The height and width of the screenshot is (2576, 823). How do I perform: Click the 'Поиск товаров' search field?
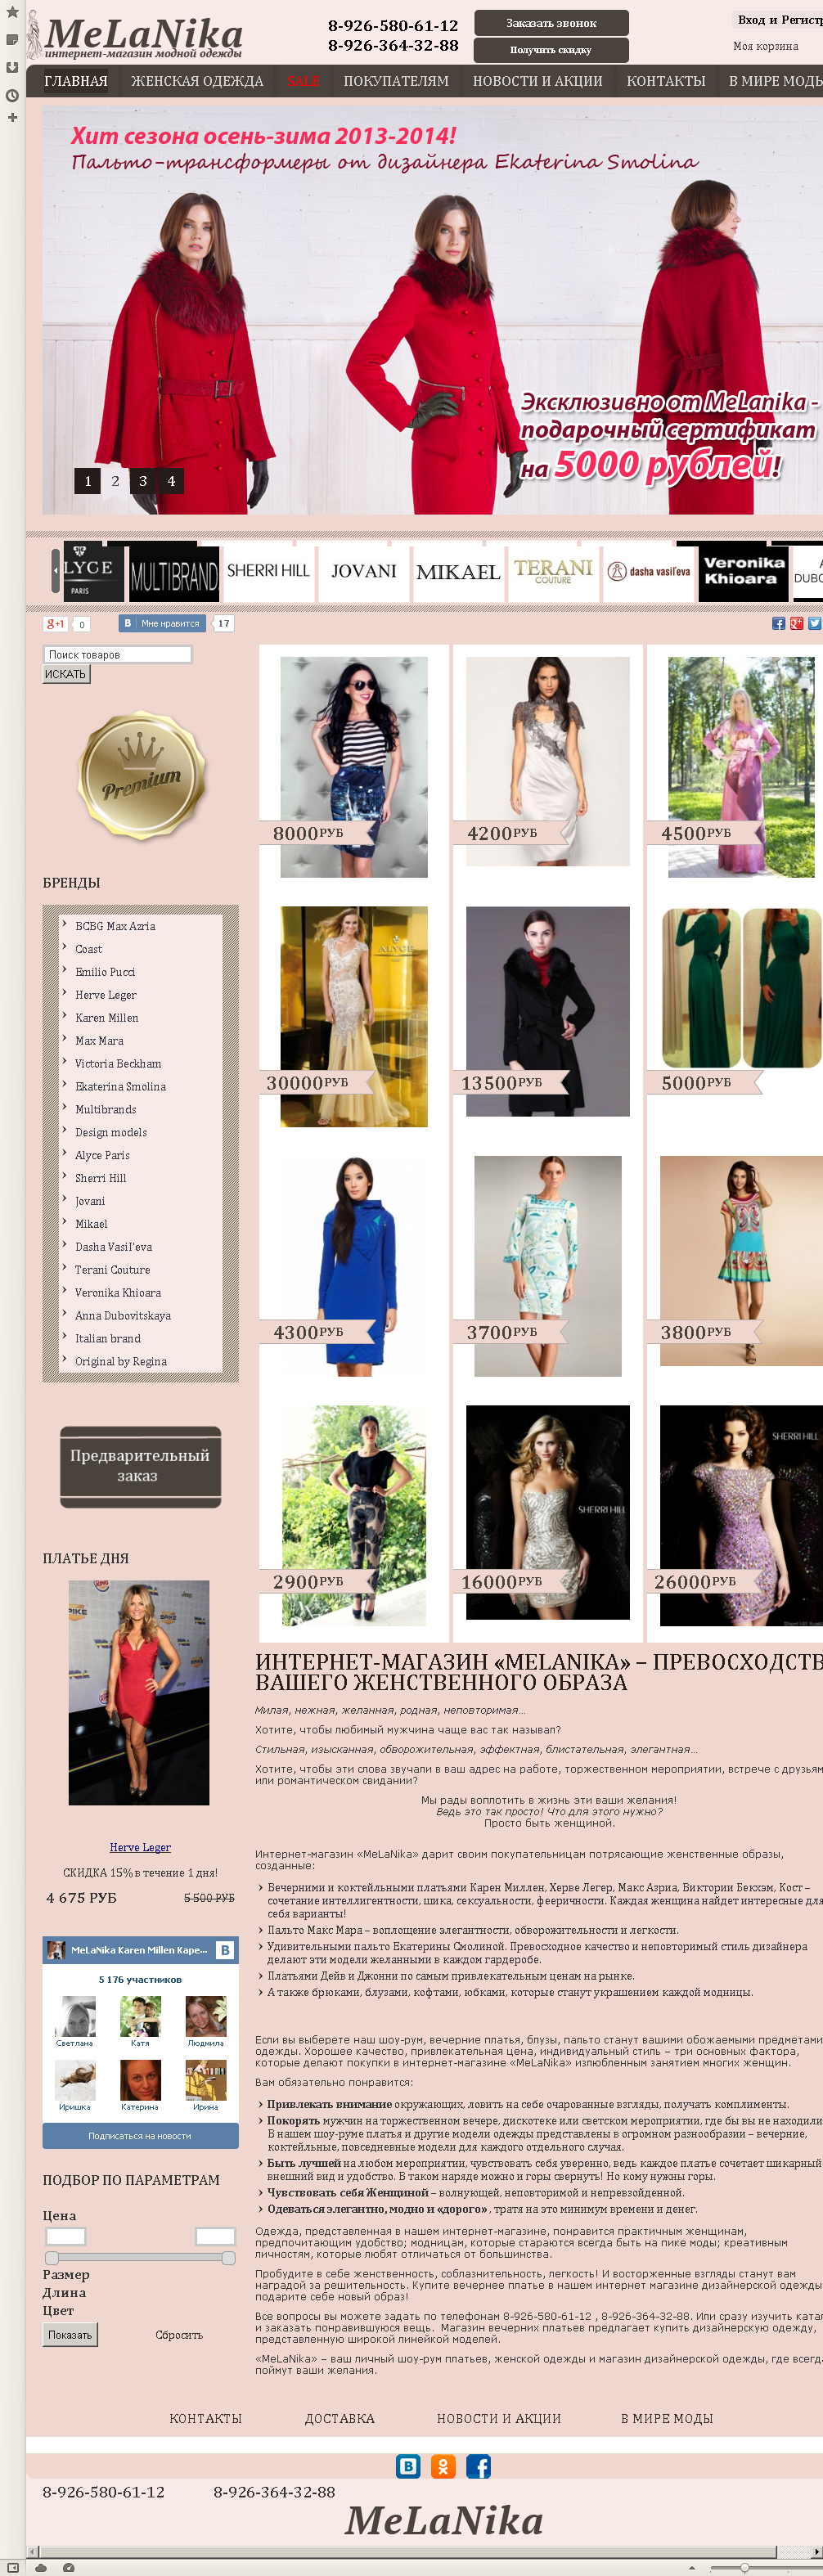coord(117,654)
